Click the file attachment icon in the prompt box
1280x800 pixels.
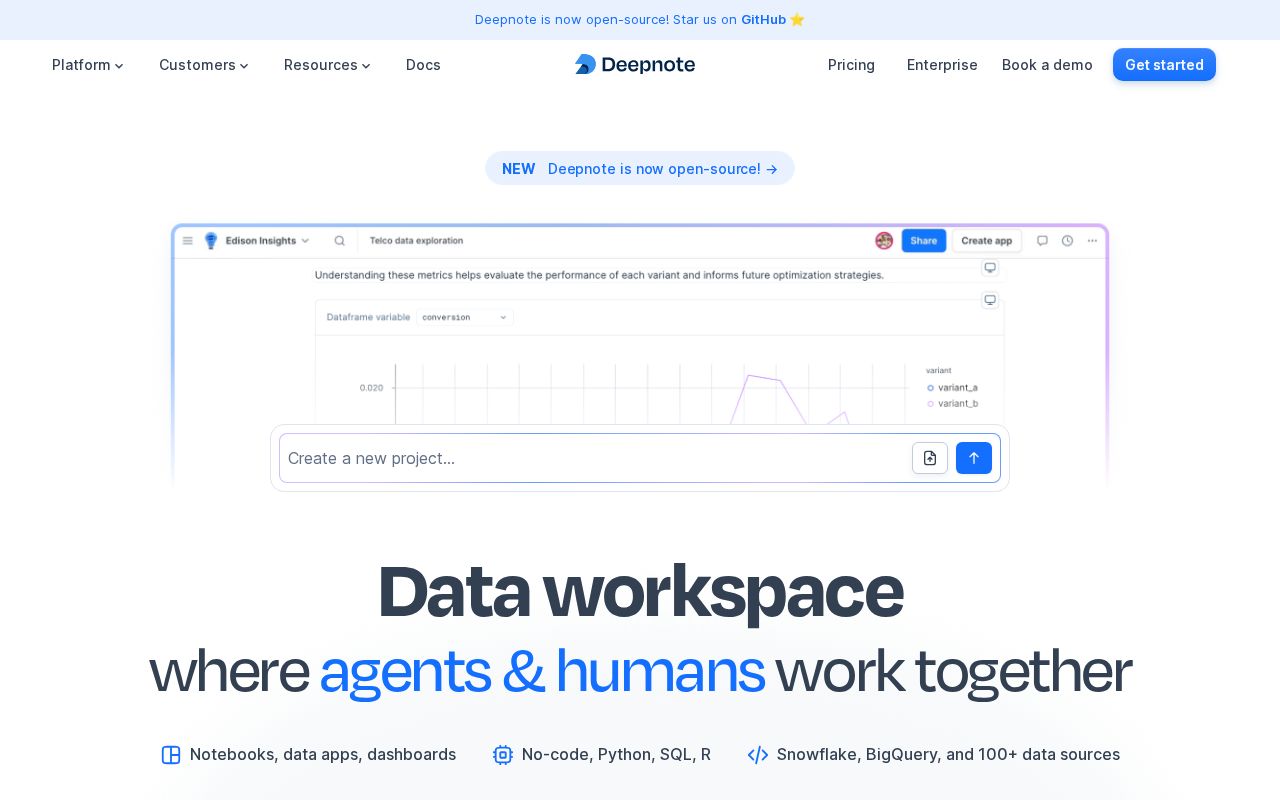pyautogui.click(x=930, y=458)
